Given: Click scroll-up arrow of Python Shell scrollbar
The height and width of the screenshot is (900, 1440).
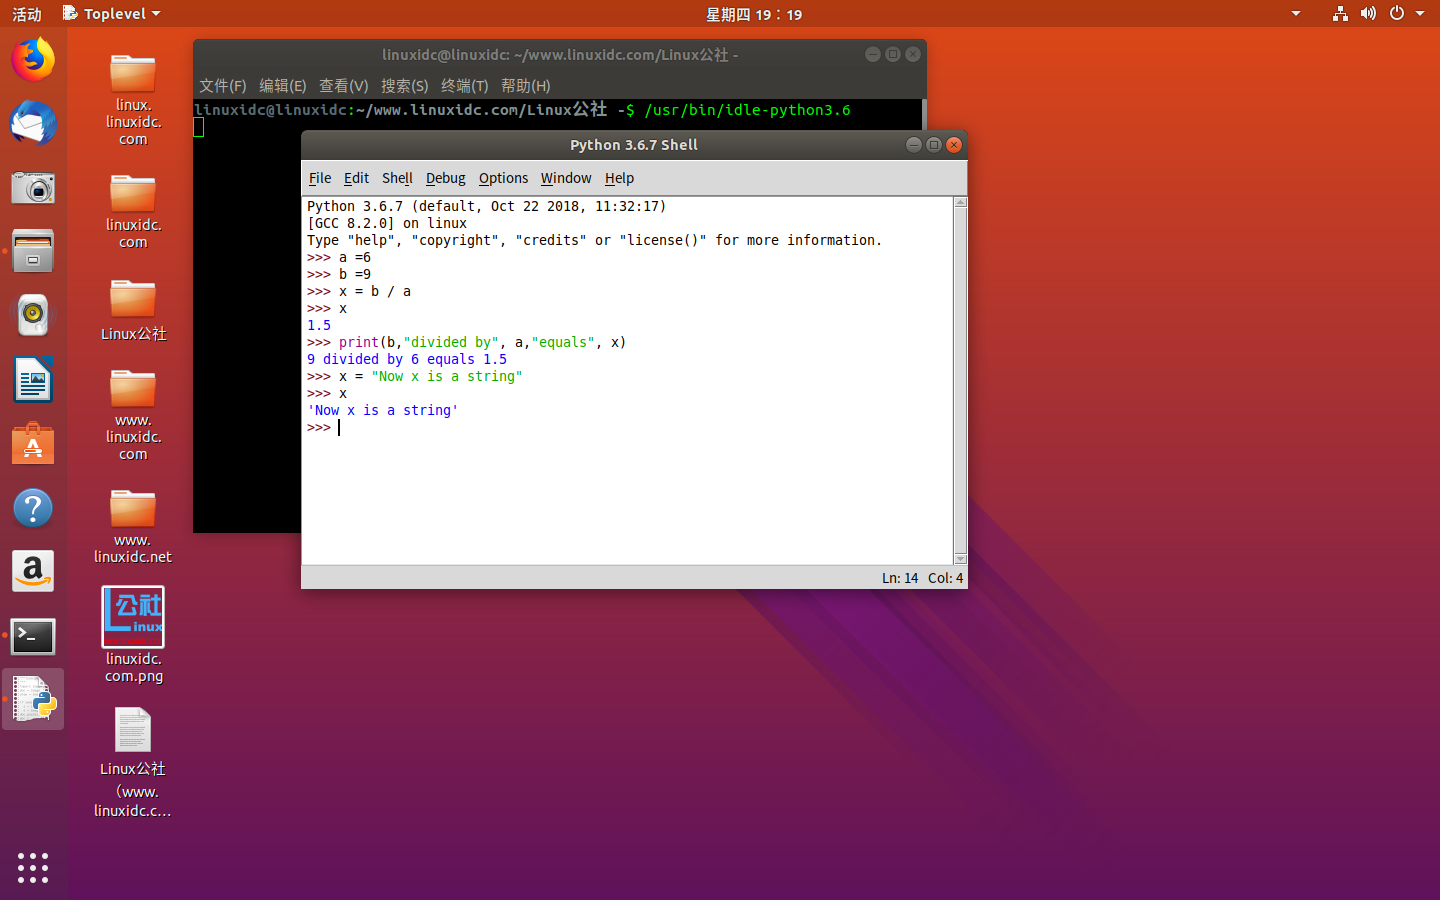Looking at the screenshot, I should point(960,203).
